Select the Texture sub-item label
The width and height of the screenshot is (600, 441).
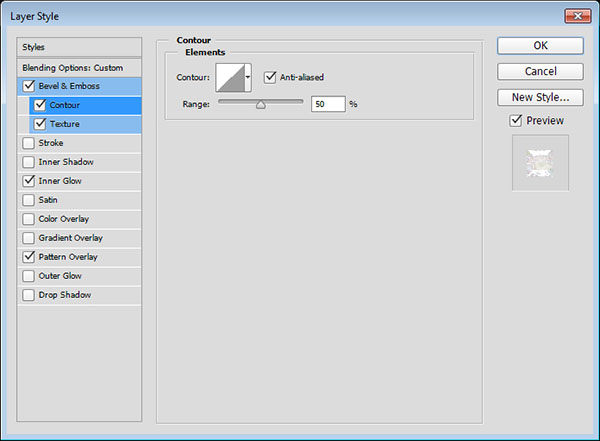pyautogui.click(x=65, y=124)
